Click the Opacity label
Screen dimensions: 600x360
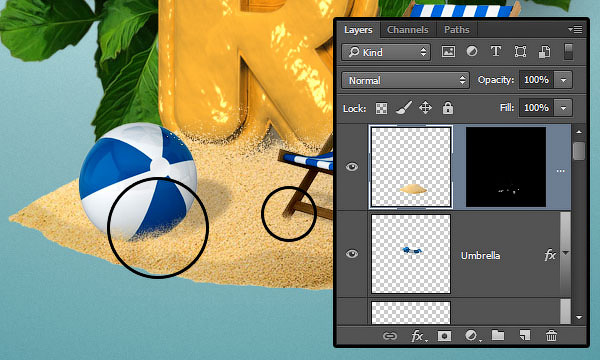coord(496,80)
